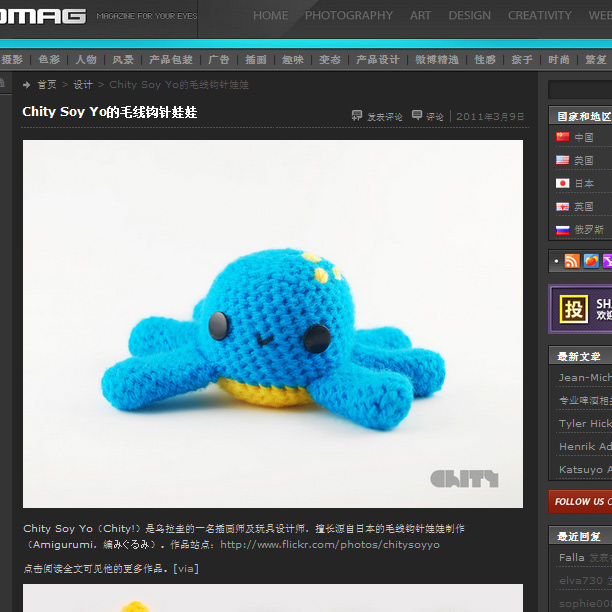This screenshot has width=612, height=612.
Task: Click the 评论 link beside the date
Action: (x=435, y=116)
